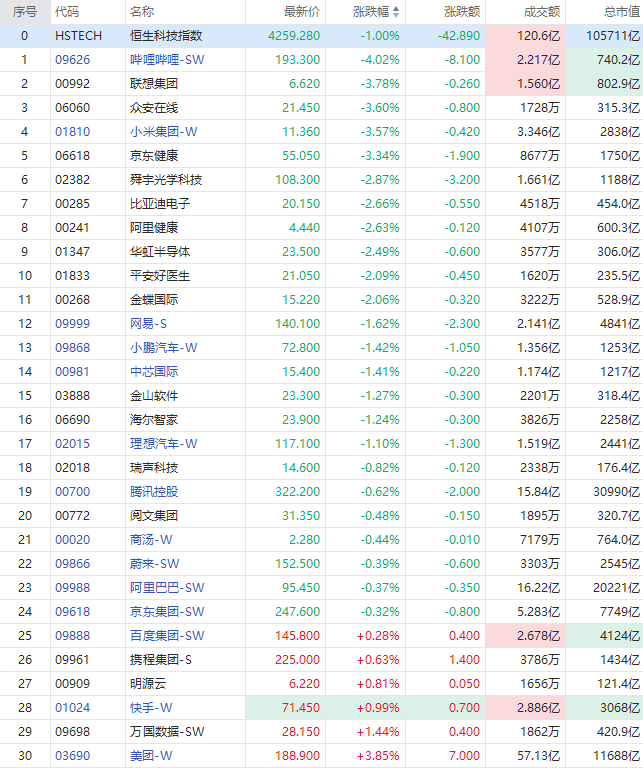
Task: Open 中芯国际 stock link
Action: pos(154,372)
